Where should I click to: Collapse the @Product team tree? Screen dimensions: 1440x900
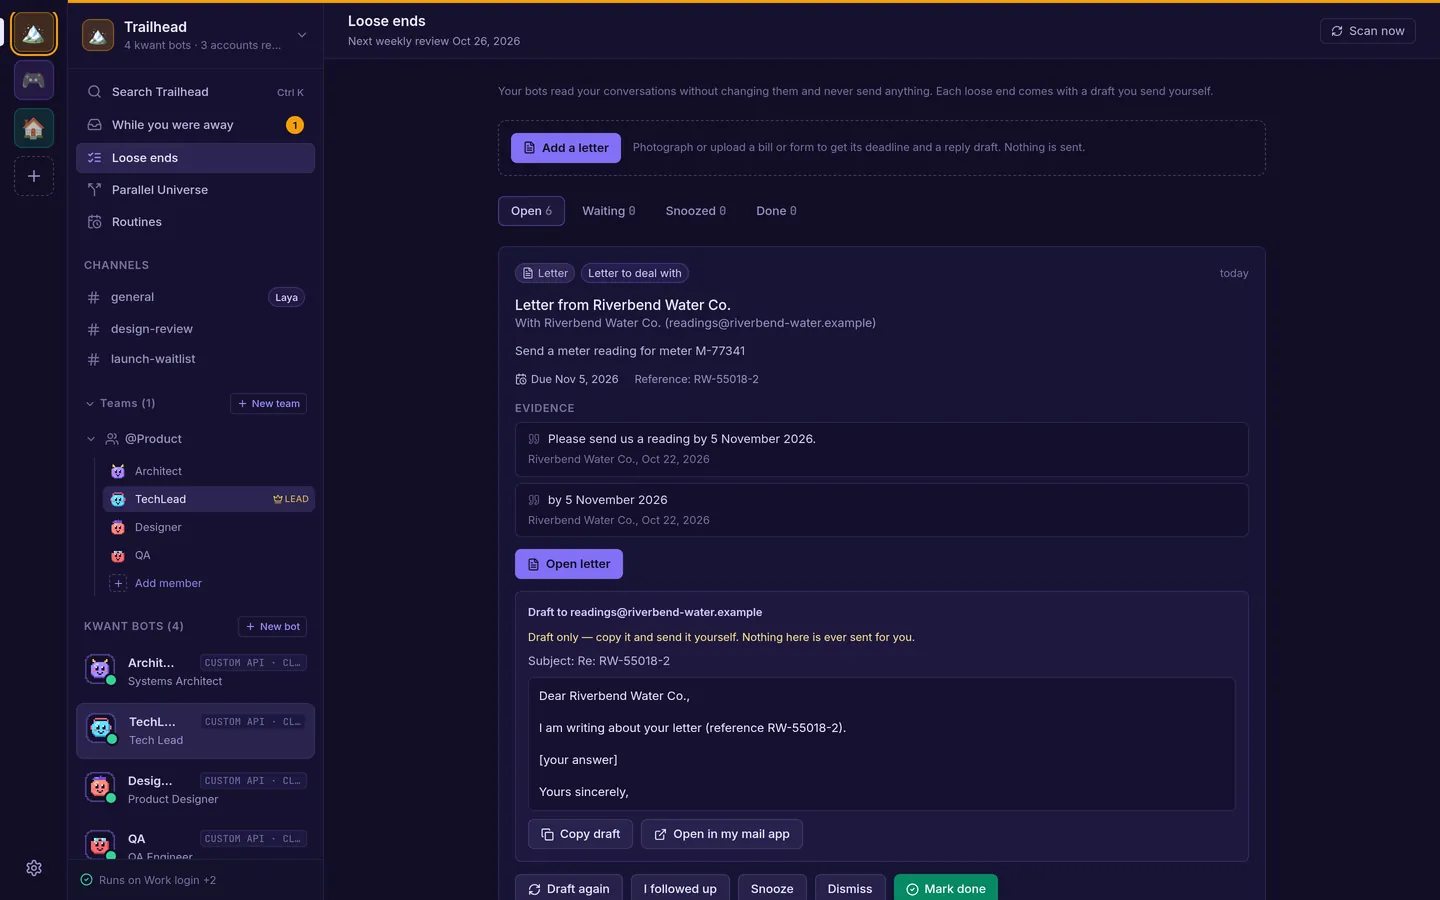[91, 439]
